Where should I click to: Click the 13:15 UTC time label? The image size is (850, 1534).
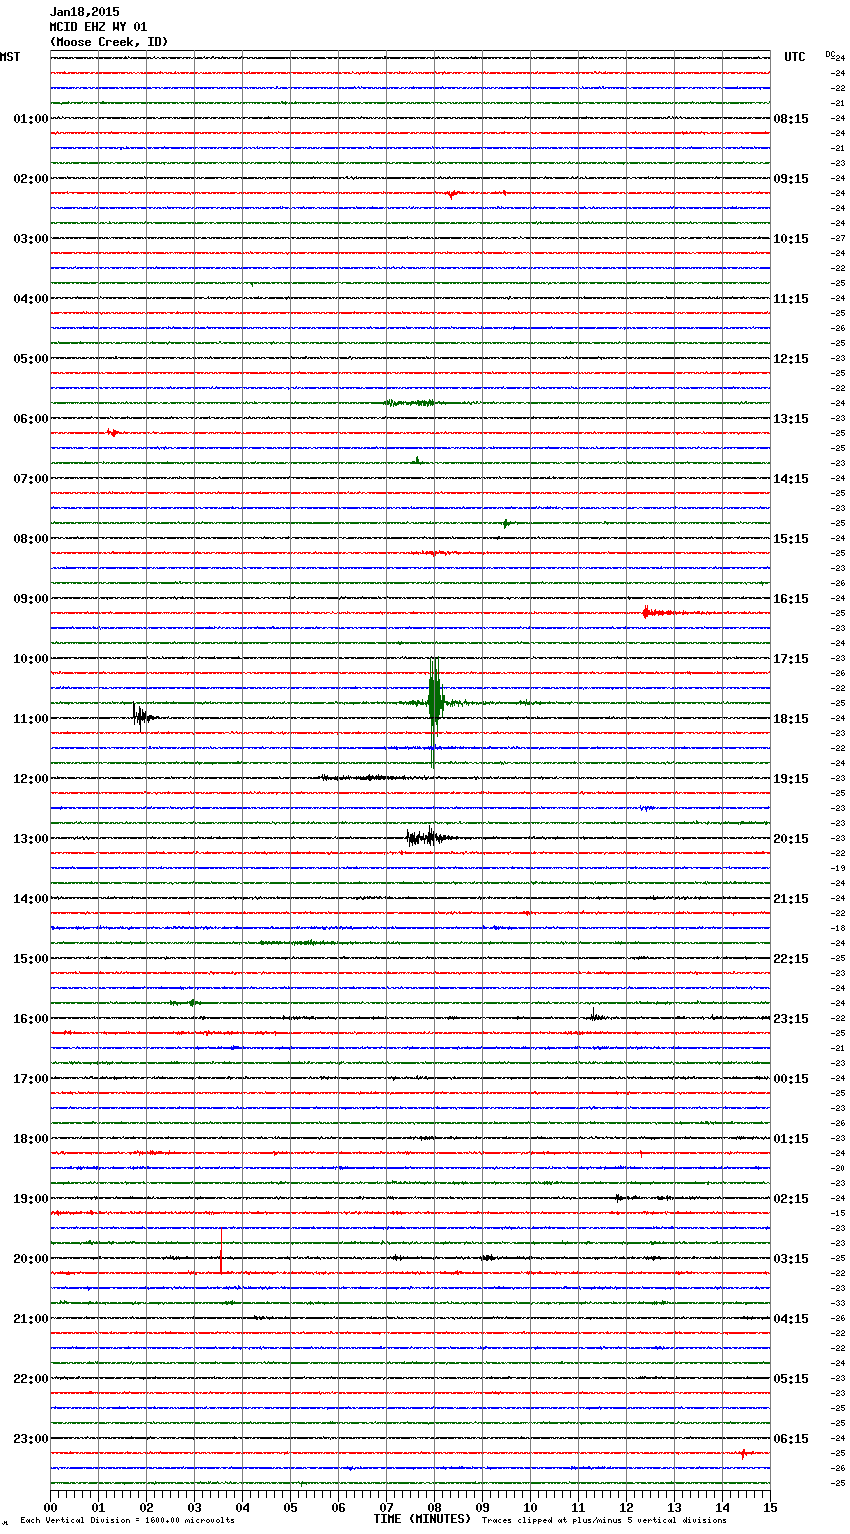coord(791,419)
